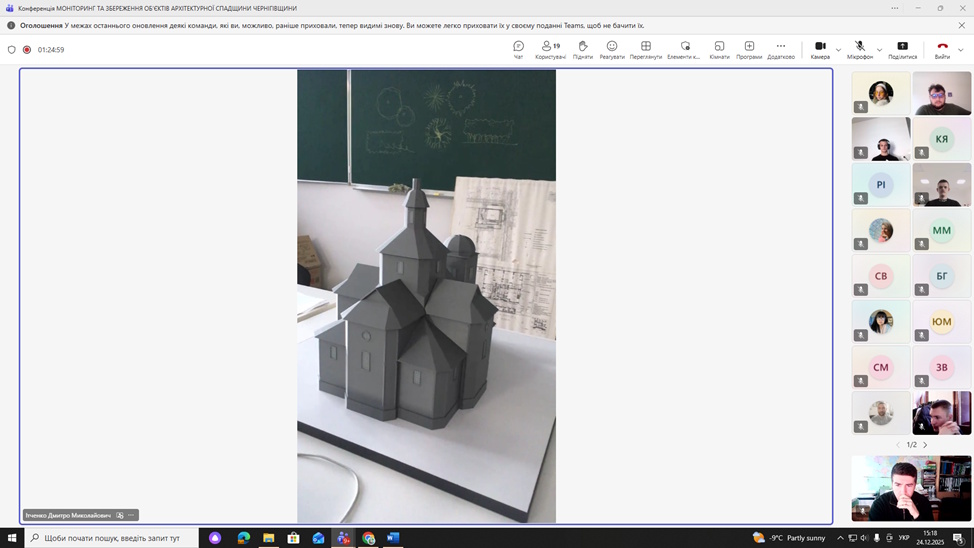The height and width of the screenshot is (548, 974).
Task: Go to next page of participants
Action: [925, 445]
